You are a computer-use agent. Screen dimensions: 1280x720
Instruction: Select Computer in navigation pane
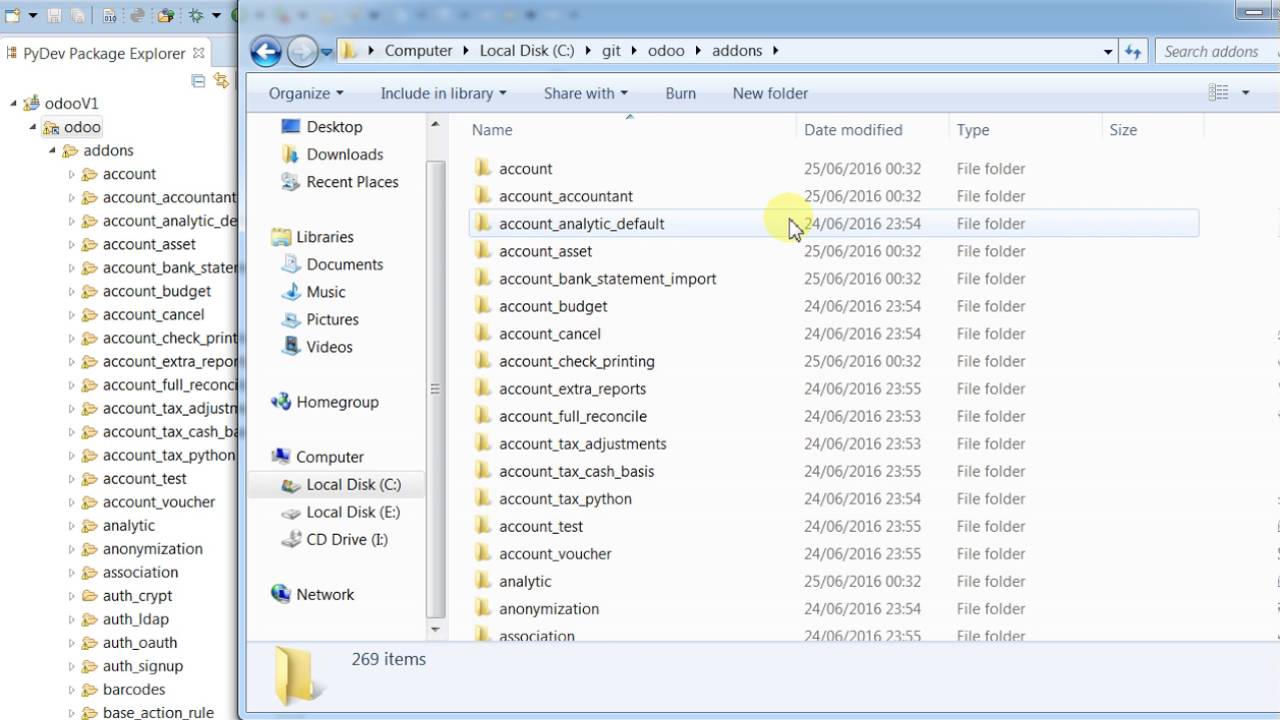point(317,457)
